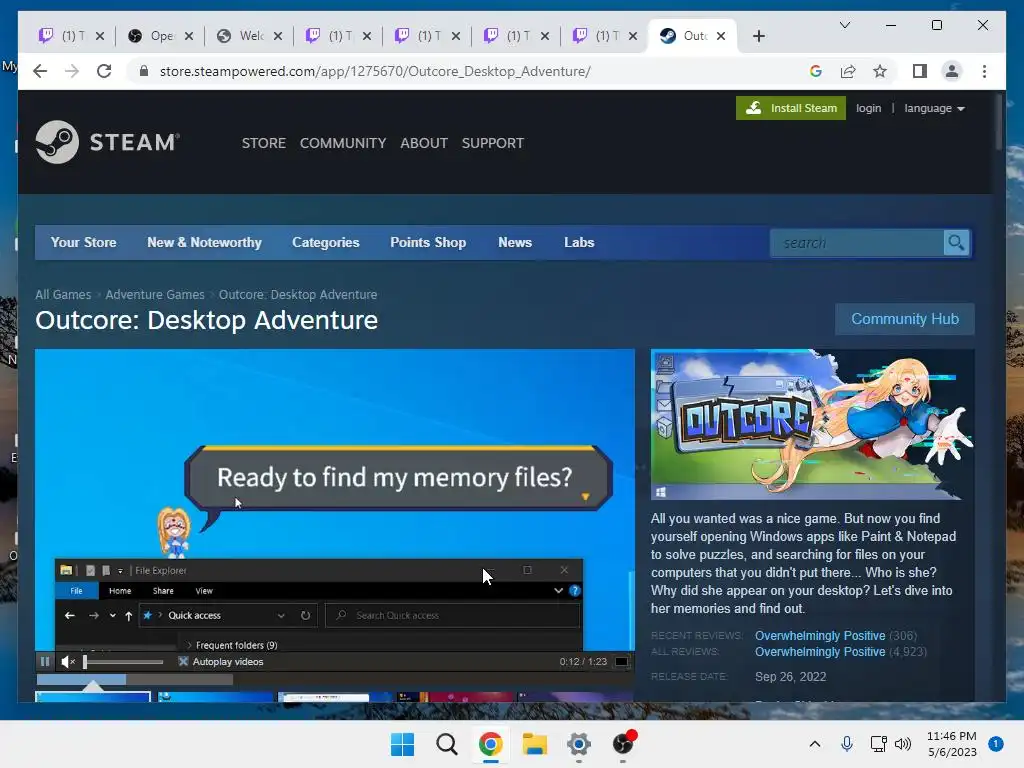
Task: Open Settings from the taskbar
Action: pyautogui.click(x=579, y=744)
